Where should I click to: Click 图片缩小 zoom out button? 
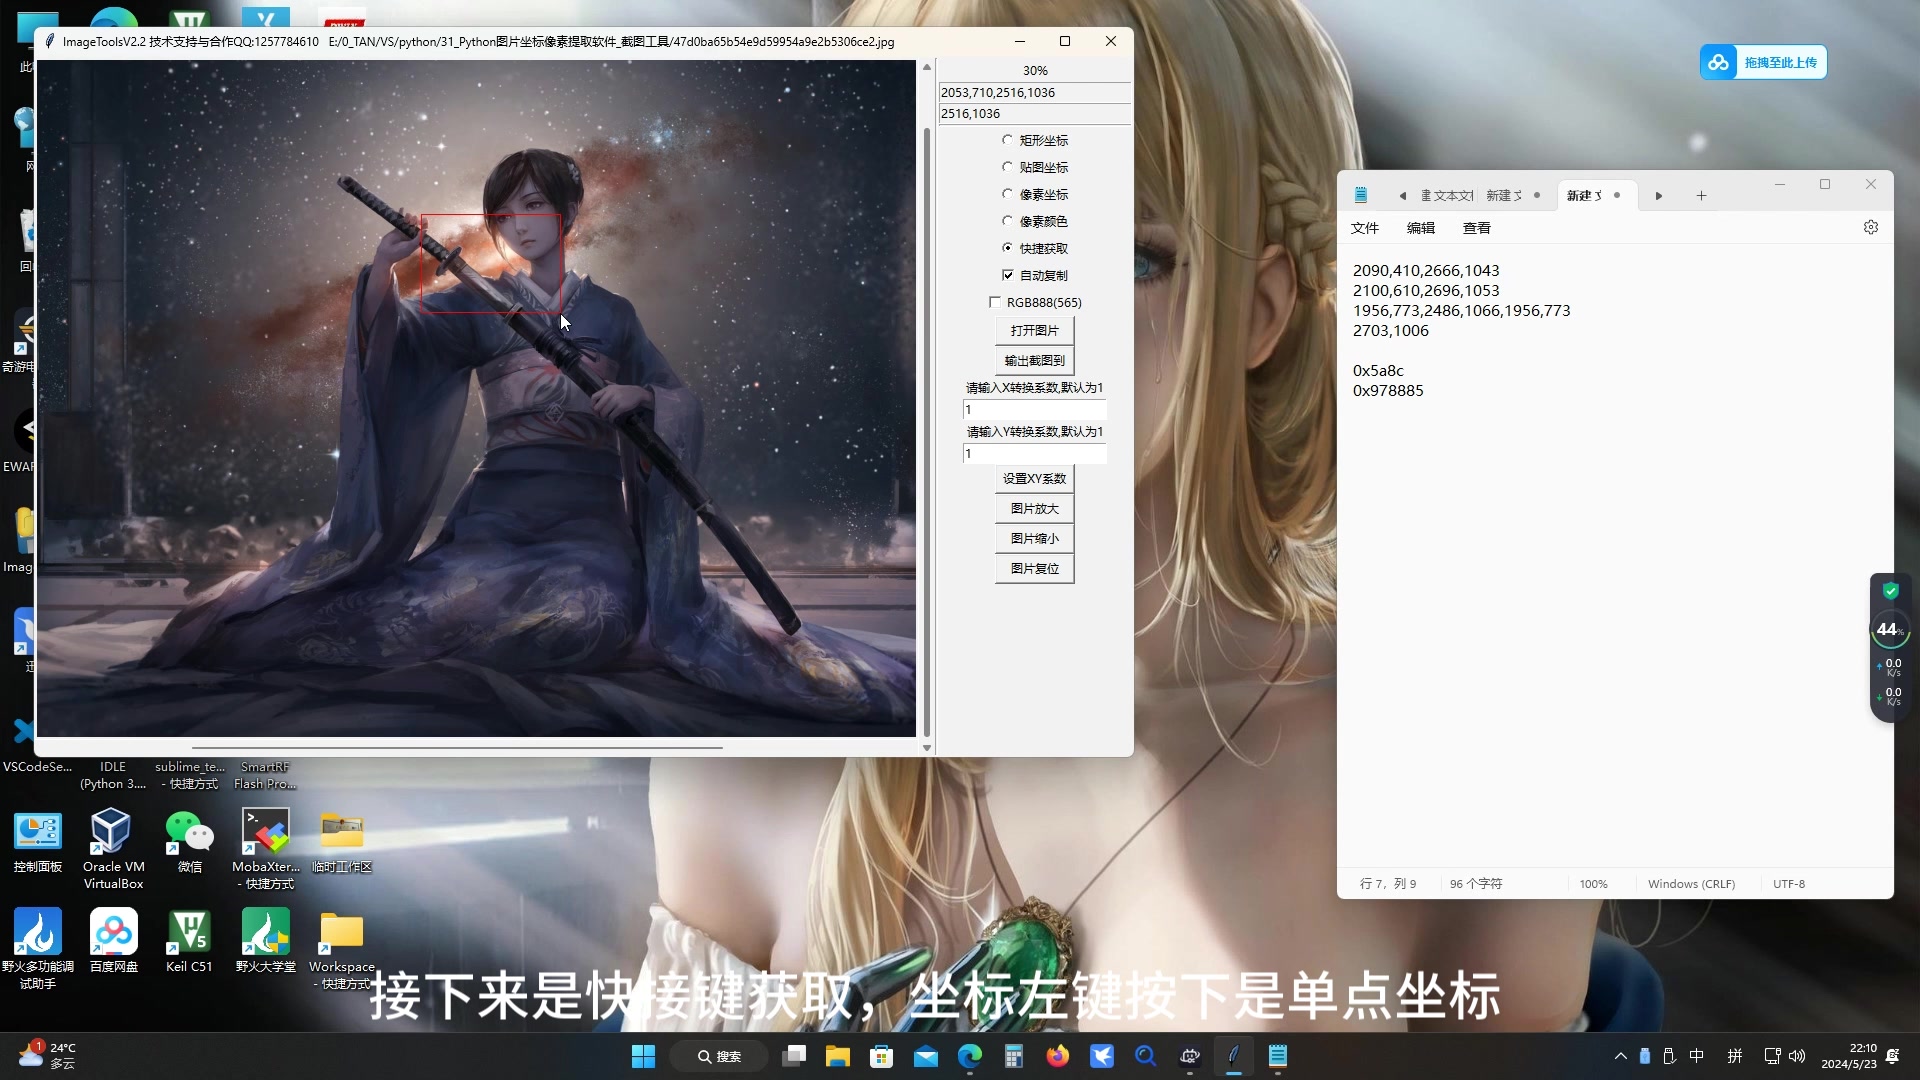pyautogui.click(x=1035, y=538)
